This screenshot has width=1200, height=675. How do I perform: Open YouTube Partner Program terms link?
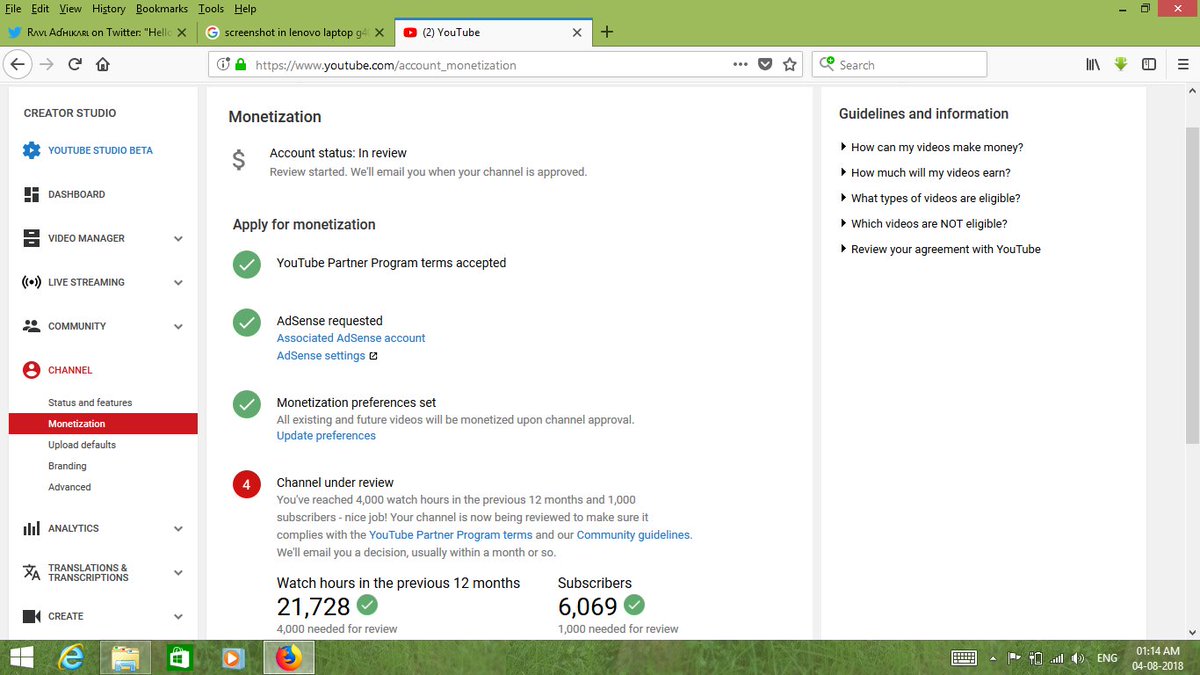click(451, 535)
